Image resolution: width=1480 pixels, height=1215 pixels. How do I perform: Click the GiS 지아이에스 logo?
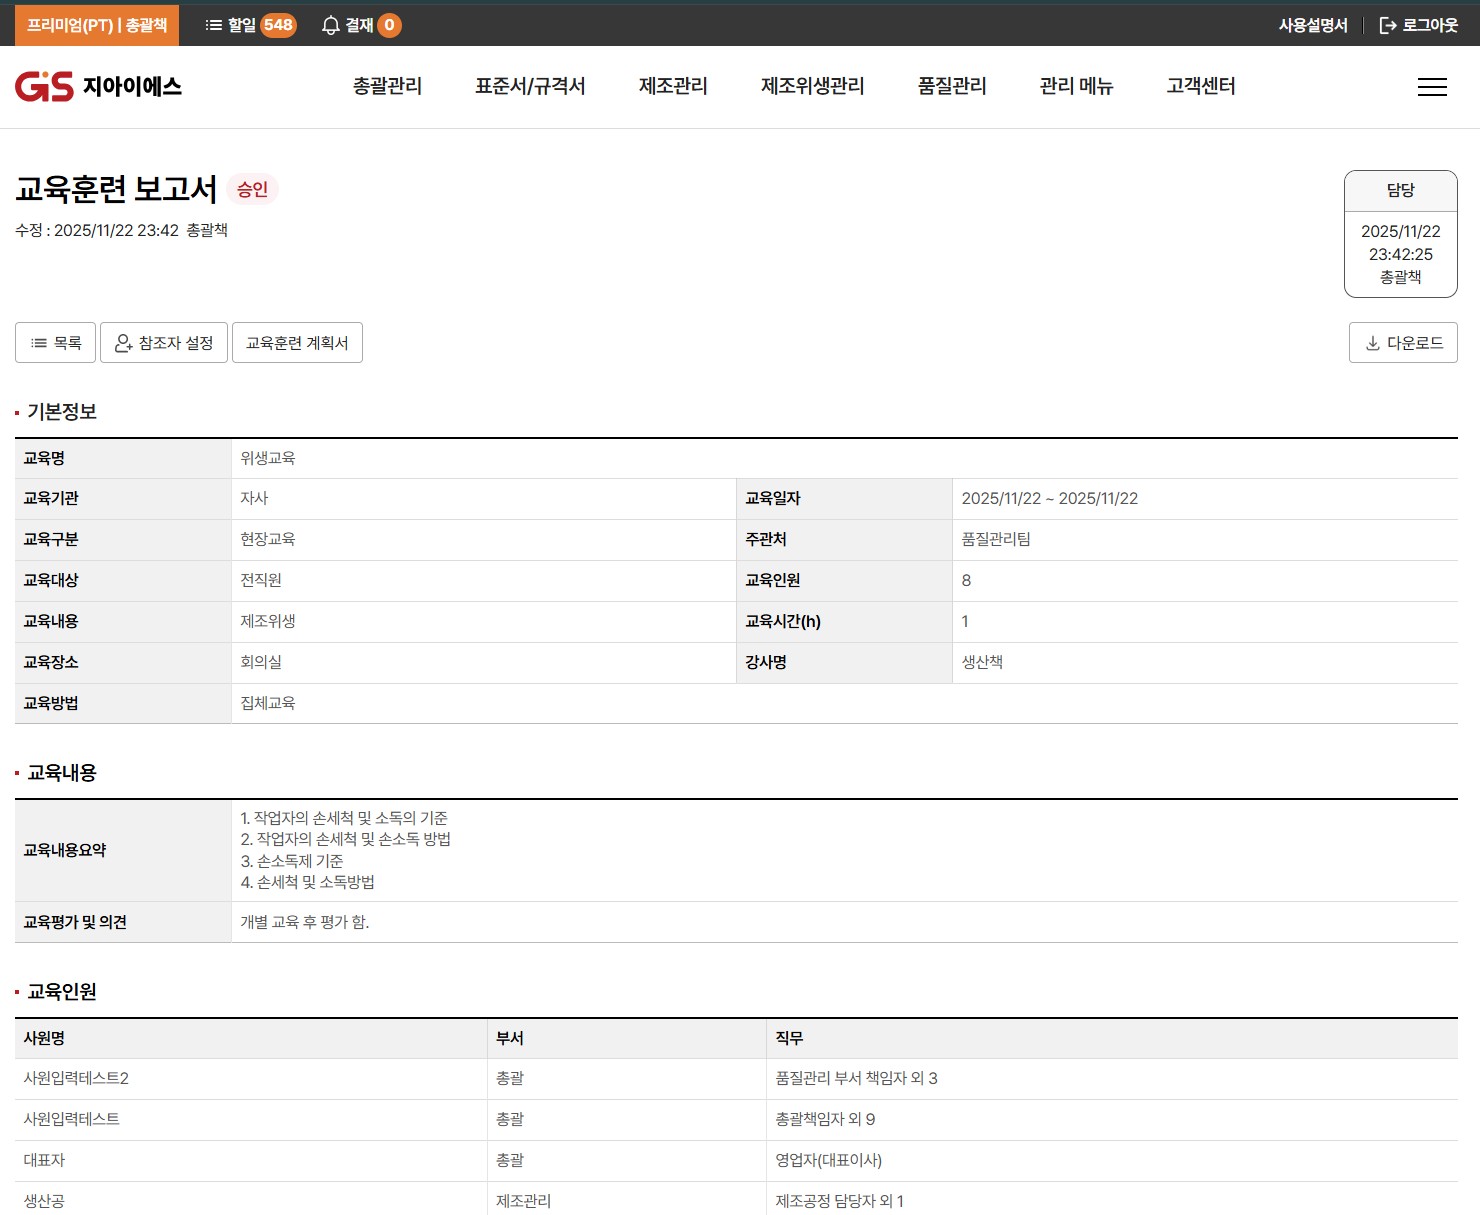coord(98,87)
